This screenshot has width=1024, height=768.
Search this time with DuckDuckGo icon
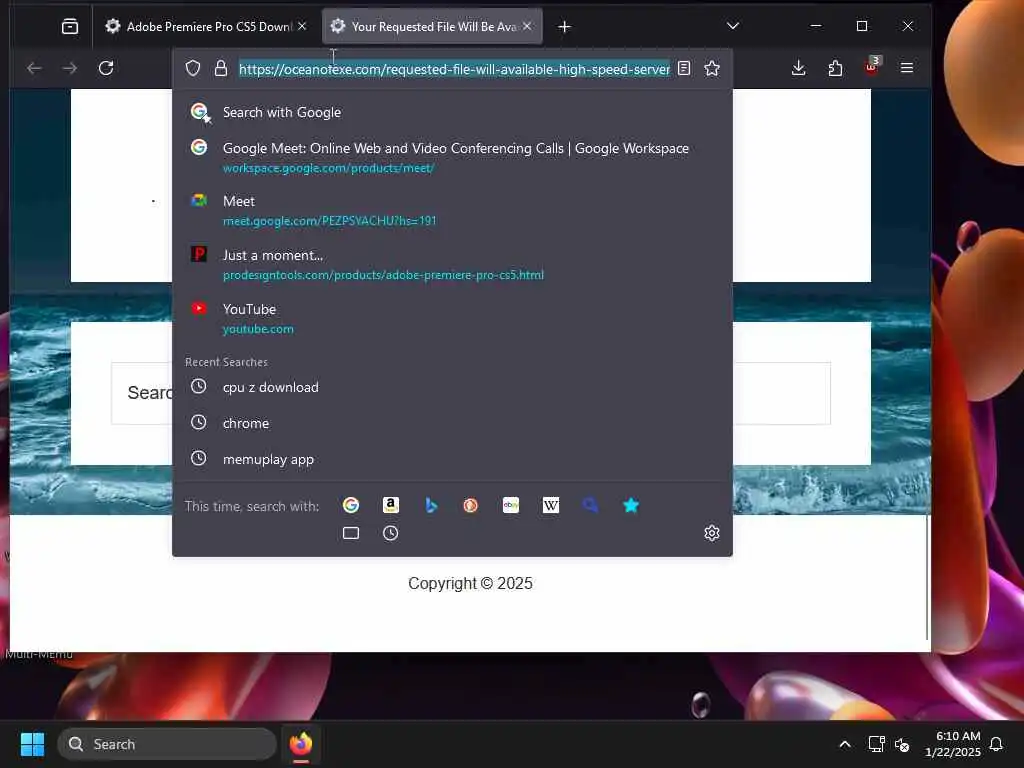pos(470,505)
